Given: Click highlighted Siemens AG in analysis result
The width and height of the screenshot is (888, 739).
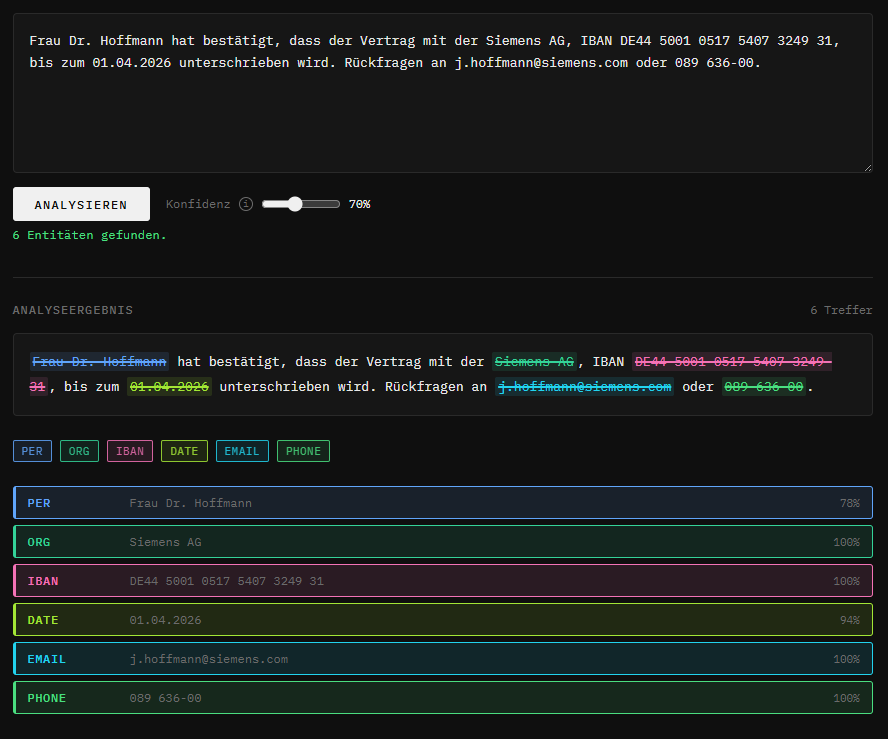Looking at the screenshot, I should coord(534,361).
